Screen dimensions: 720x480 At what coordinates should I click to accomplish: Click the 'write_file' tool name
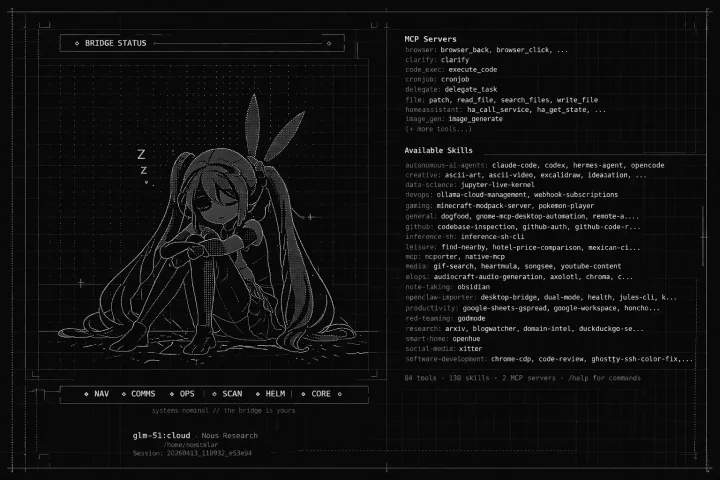click(577, 100)
